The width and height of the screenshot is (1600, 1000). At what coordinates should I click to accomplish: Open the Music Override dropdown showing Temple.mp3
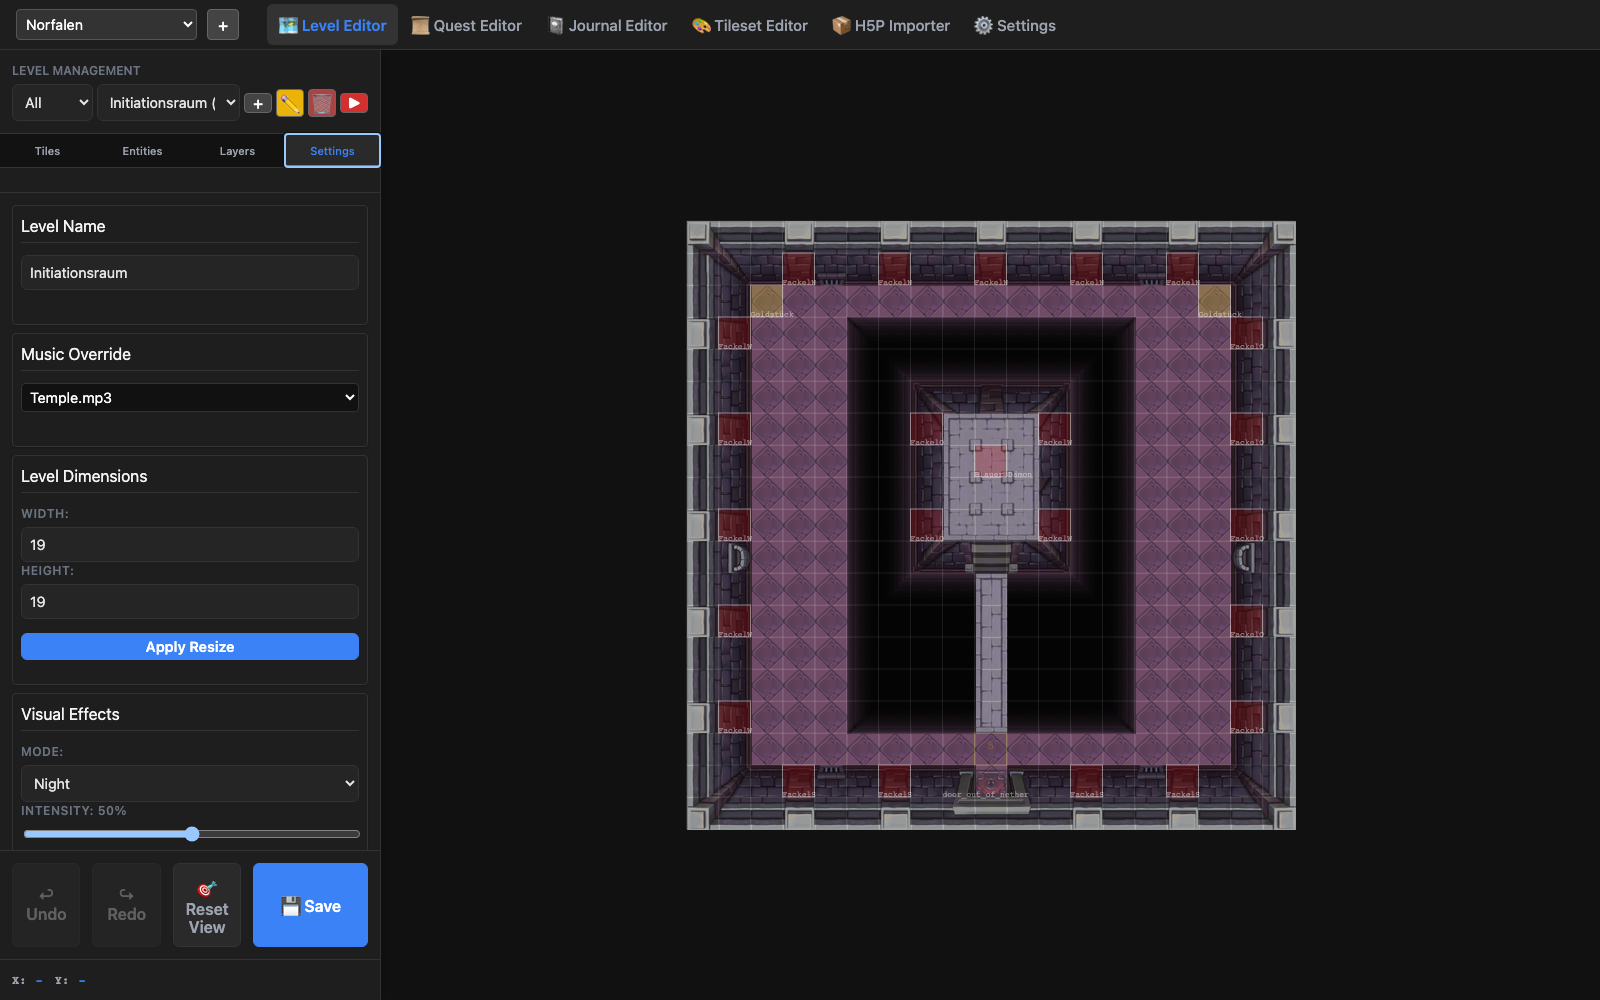click(x=189, y=397)
